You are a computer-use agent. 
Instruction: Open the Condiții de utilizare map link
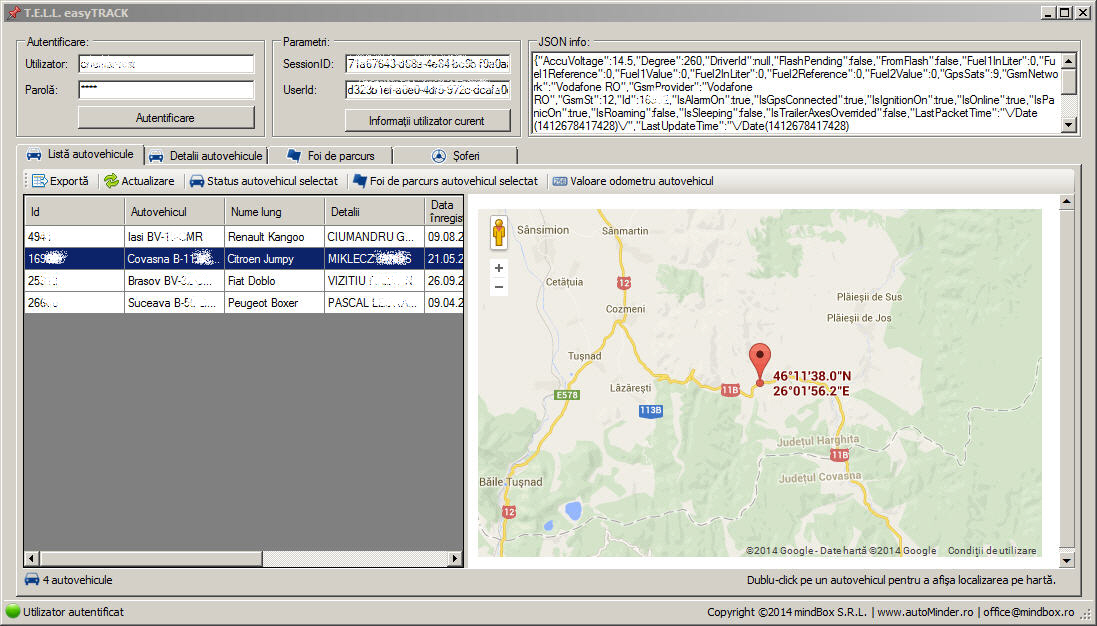[x=992, y=550]
